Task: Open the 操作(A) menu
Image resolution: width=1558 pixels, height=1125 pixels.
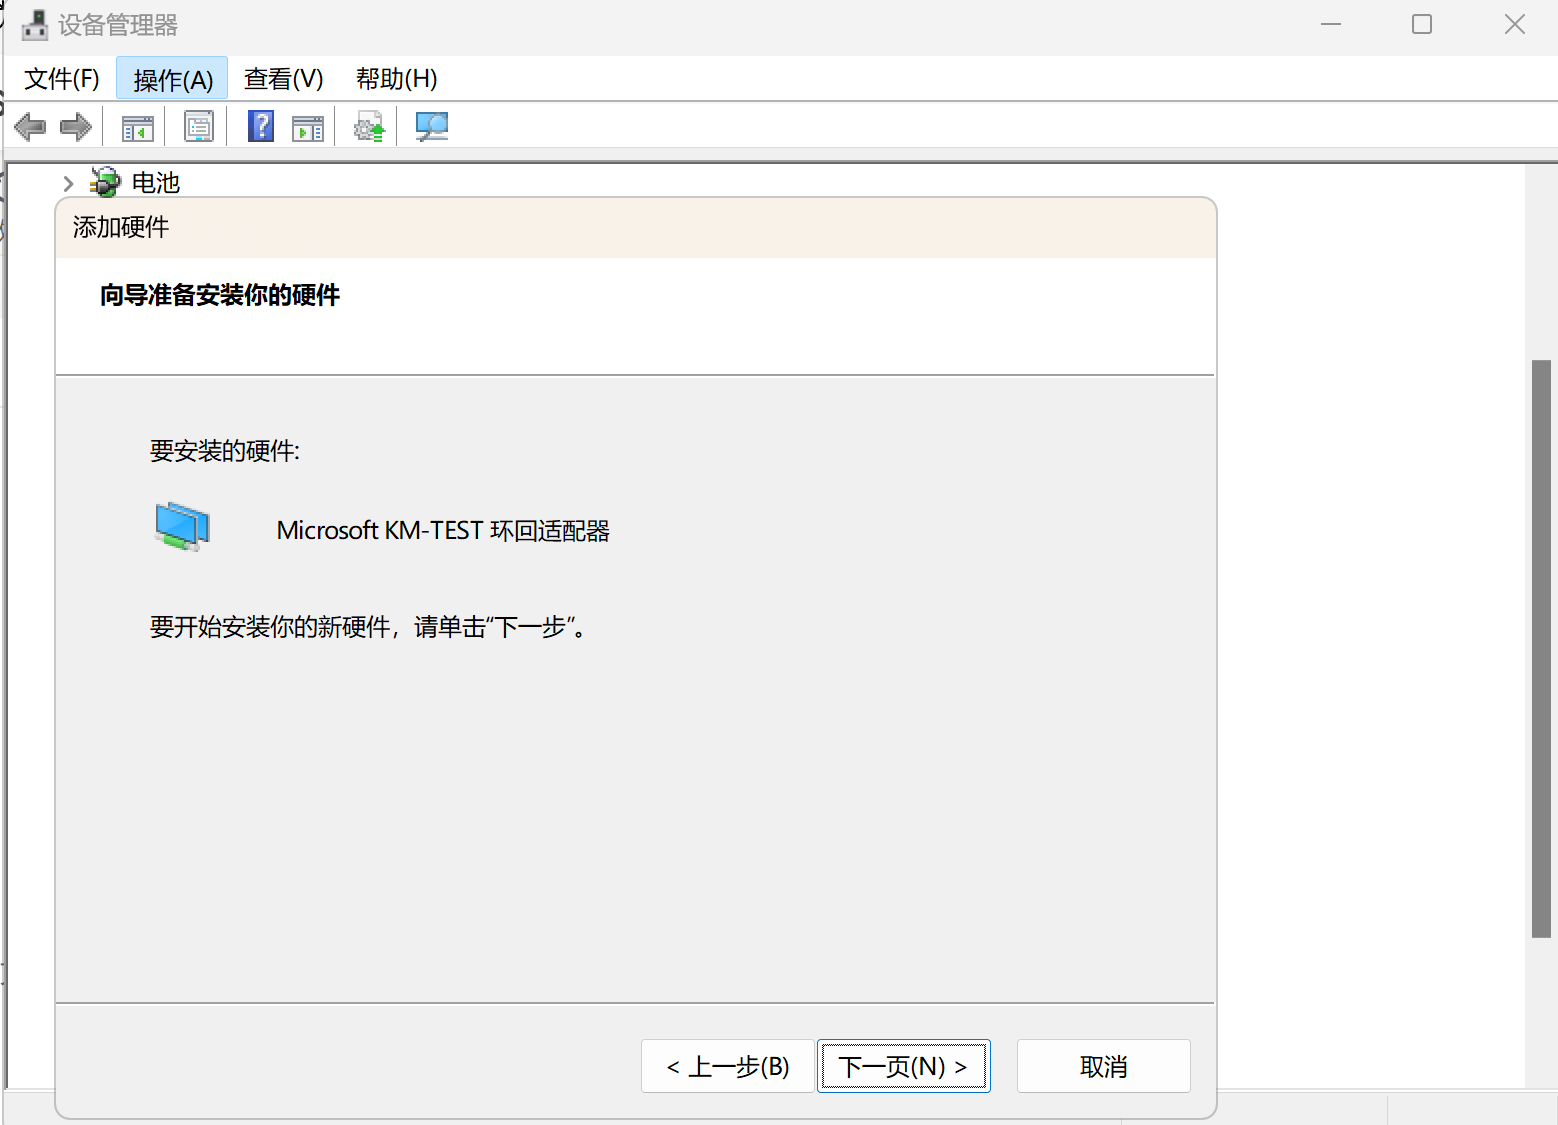Action: point(172,79)
